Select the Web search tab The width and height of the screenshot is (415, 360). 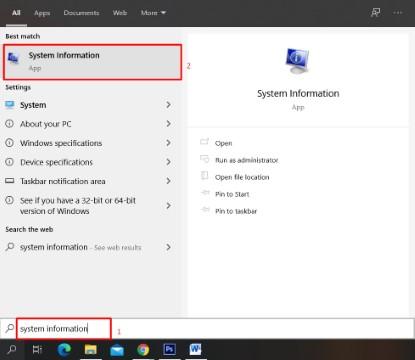120,13
